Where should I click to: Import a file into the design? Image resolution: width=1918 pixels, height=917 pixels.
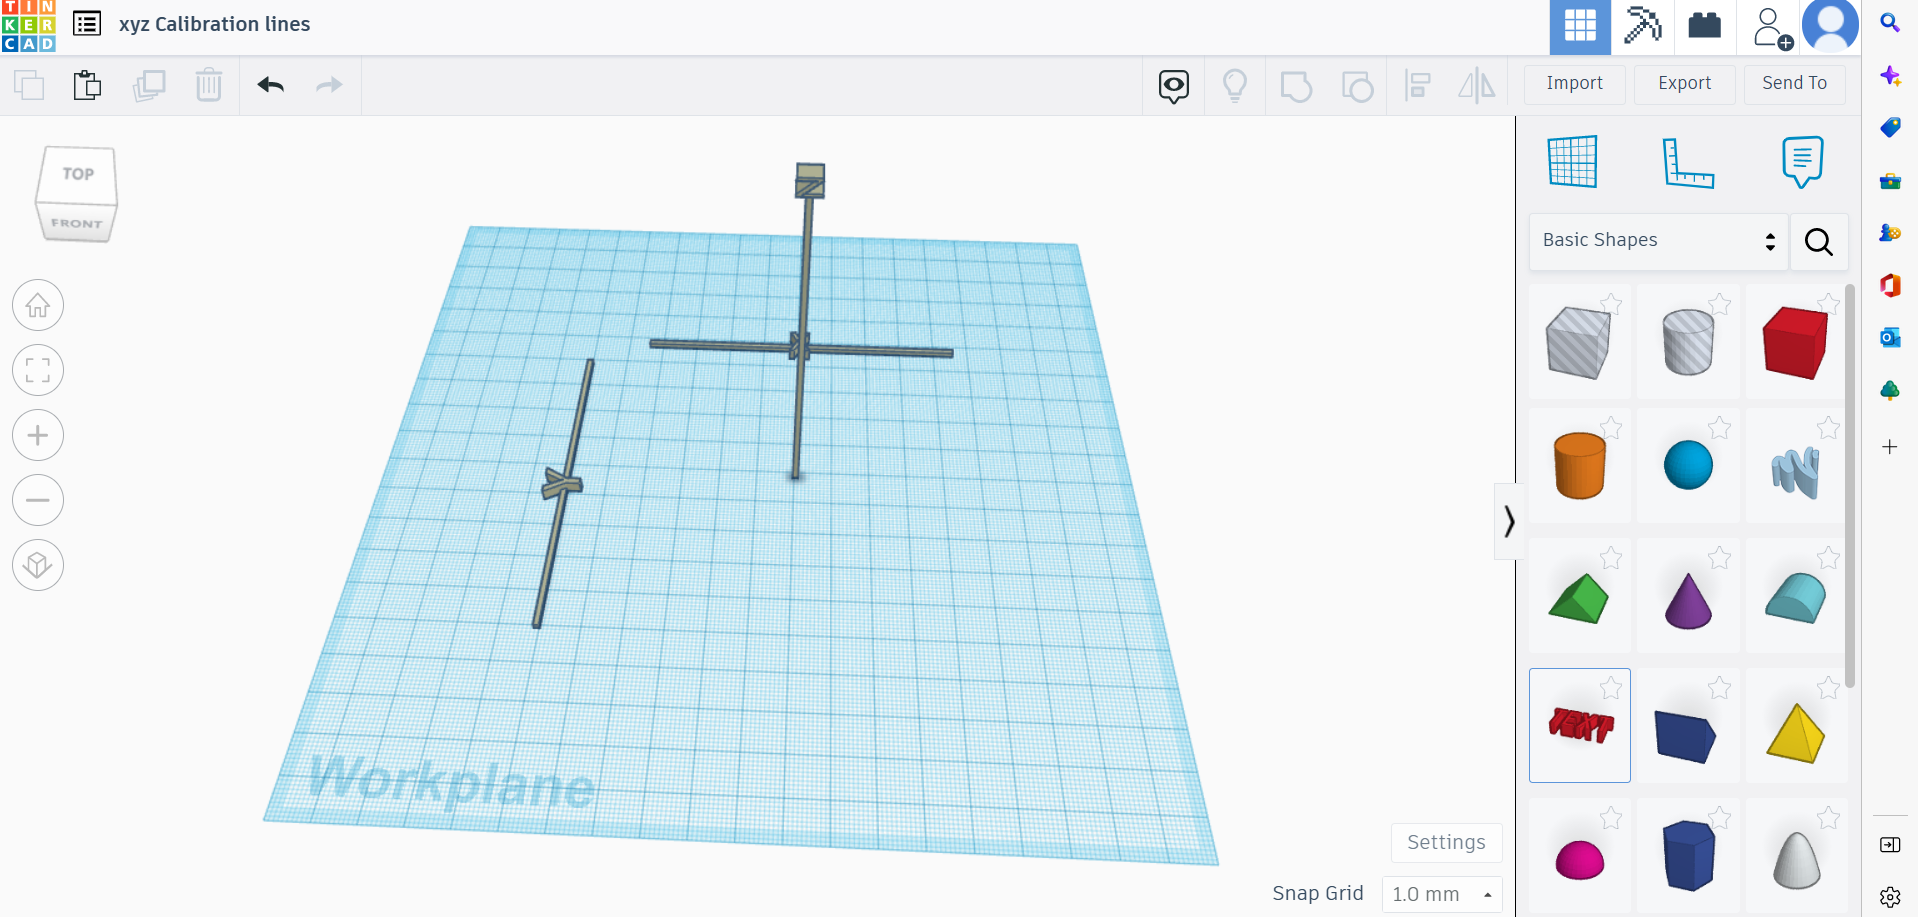(x=1574, y=84)
